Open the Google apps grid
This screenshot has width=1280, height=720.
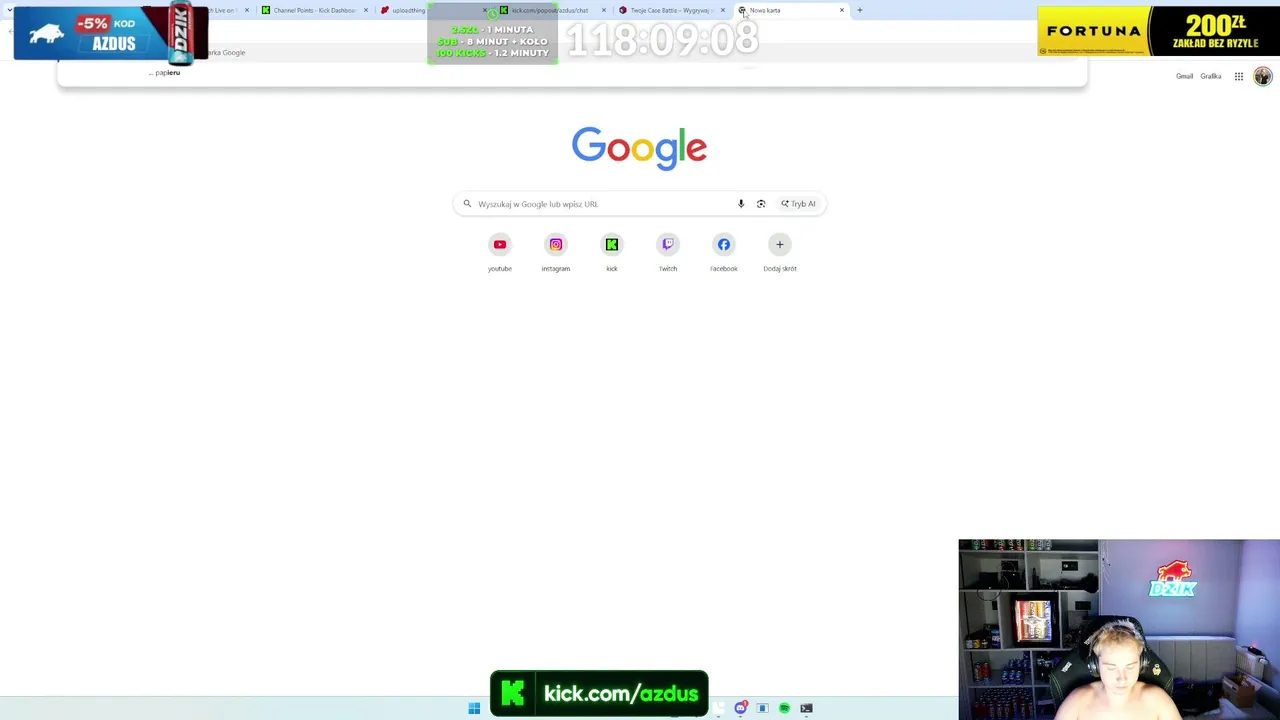point(1239,76)
